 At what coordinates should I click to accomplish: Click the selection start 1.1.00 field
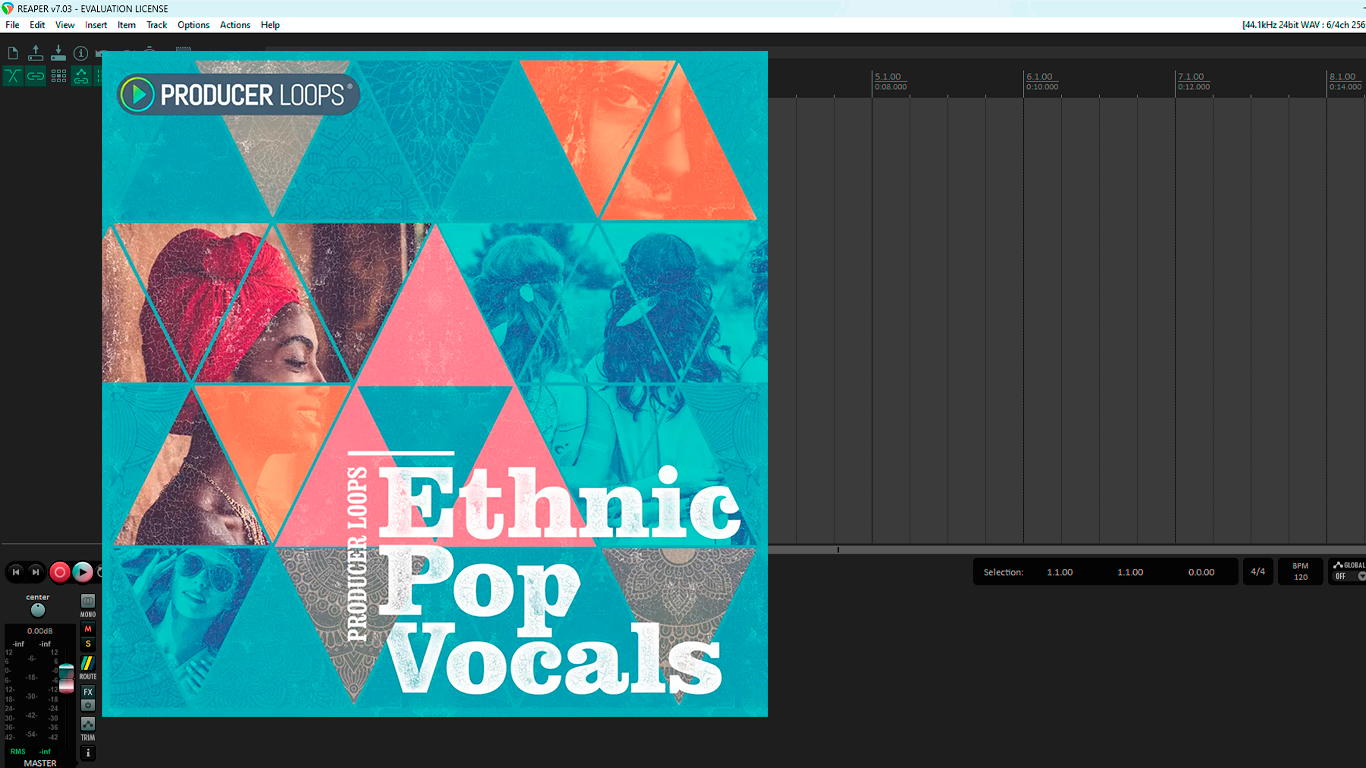coord(1060,572)
